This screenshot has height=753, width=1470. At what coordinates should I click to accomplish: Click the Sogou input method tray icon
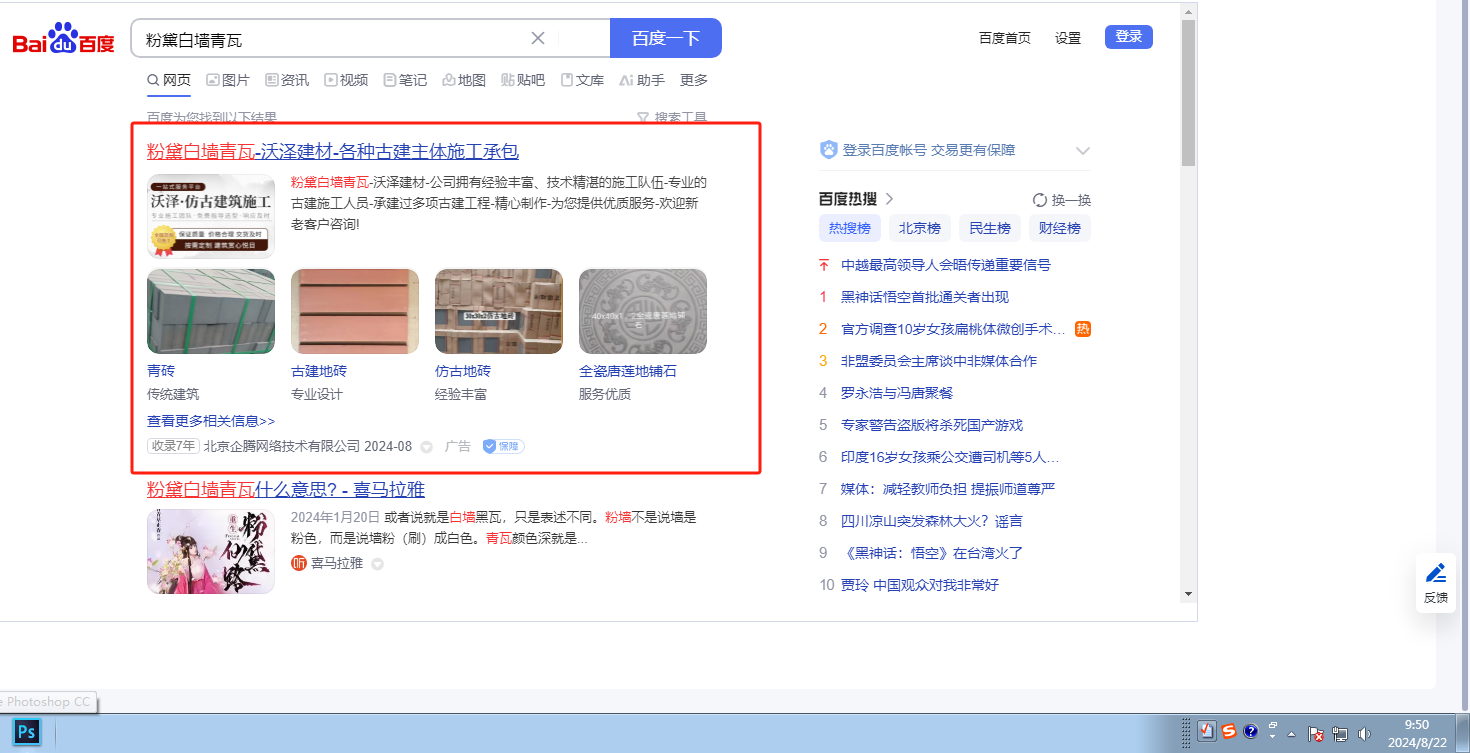tap(1229, 732)
